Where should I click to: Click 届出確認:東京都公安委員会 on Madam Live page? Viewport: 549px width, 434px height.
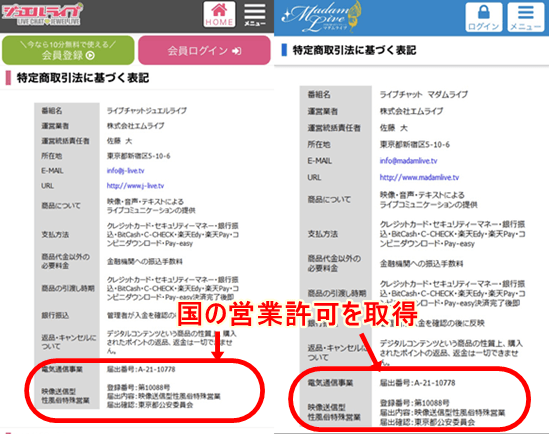coord(428,422)
